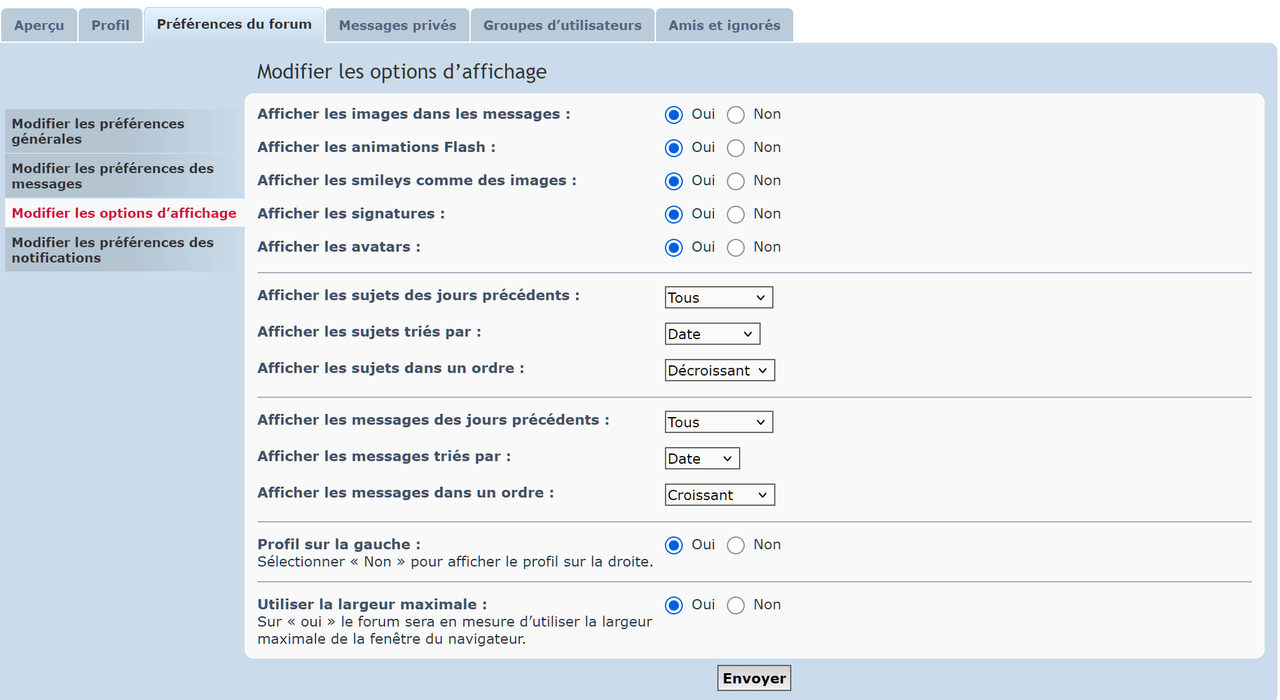Open the topics sorted by Date dropdown
The height and width of the screenshot is (700, 1280).
click(x=713, y=334)
